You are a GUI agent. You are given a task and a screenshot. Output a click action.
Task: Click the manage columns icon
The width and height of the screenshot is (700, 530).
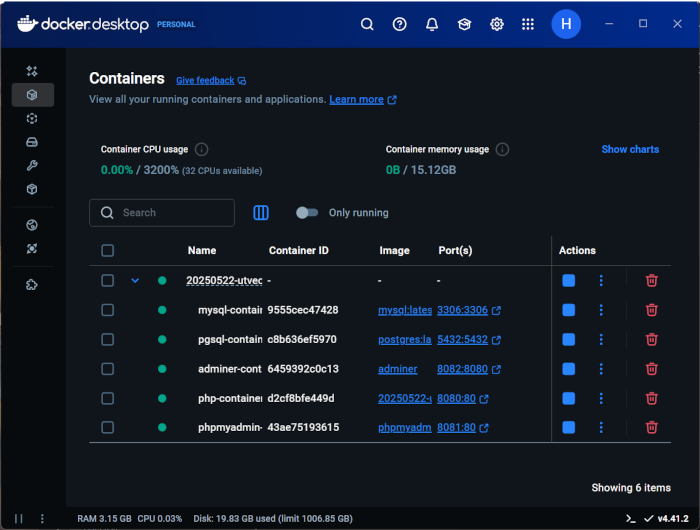pyautogui.click(x=261, y=212)
